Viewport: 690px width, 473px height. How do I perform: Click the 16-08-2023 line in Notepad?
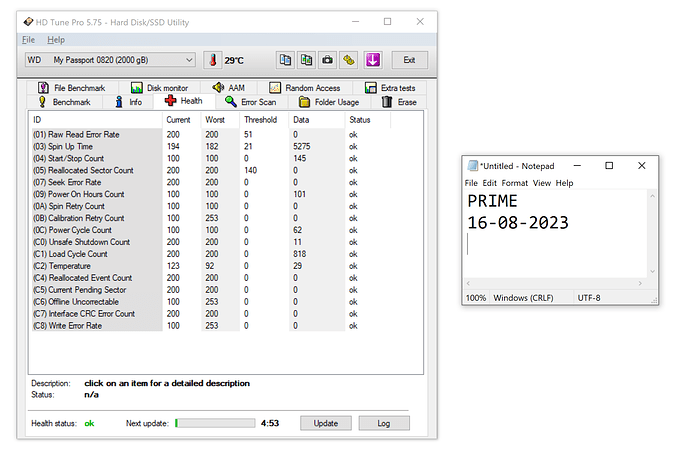click(x=518, y=223)
